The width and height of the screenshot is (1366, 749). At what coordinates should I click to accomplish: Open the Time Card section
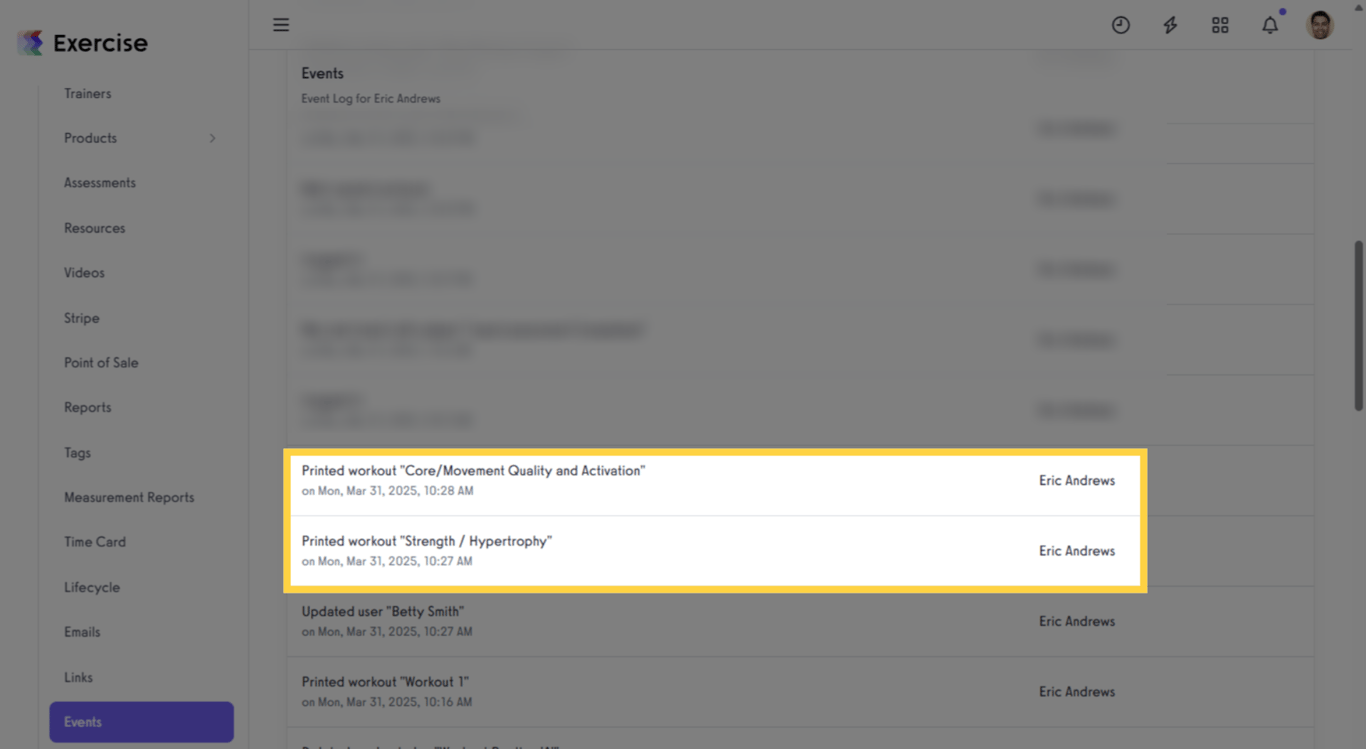95,542
